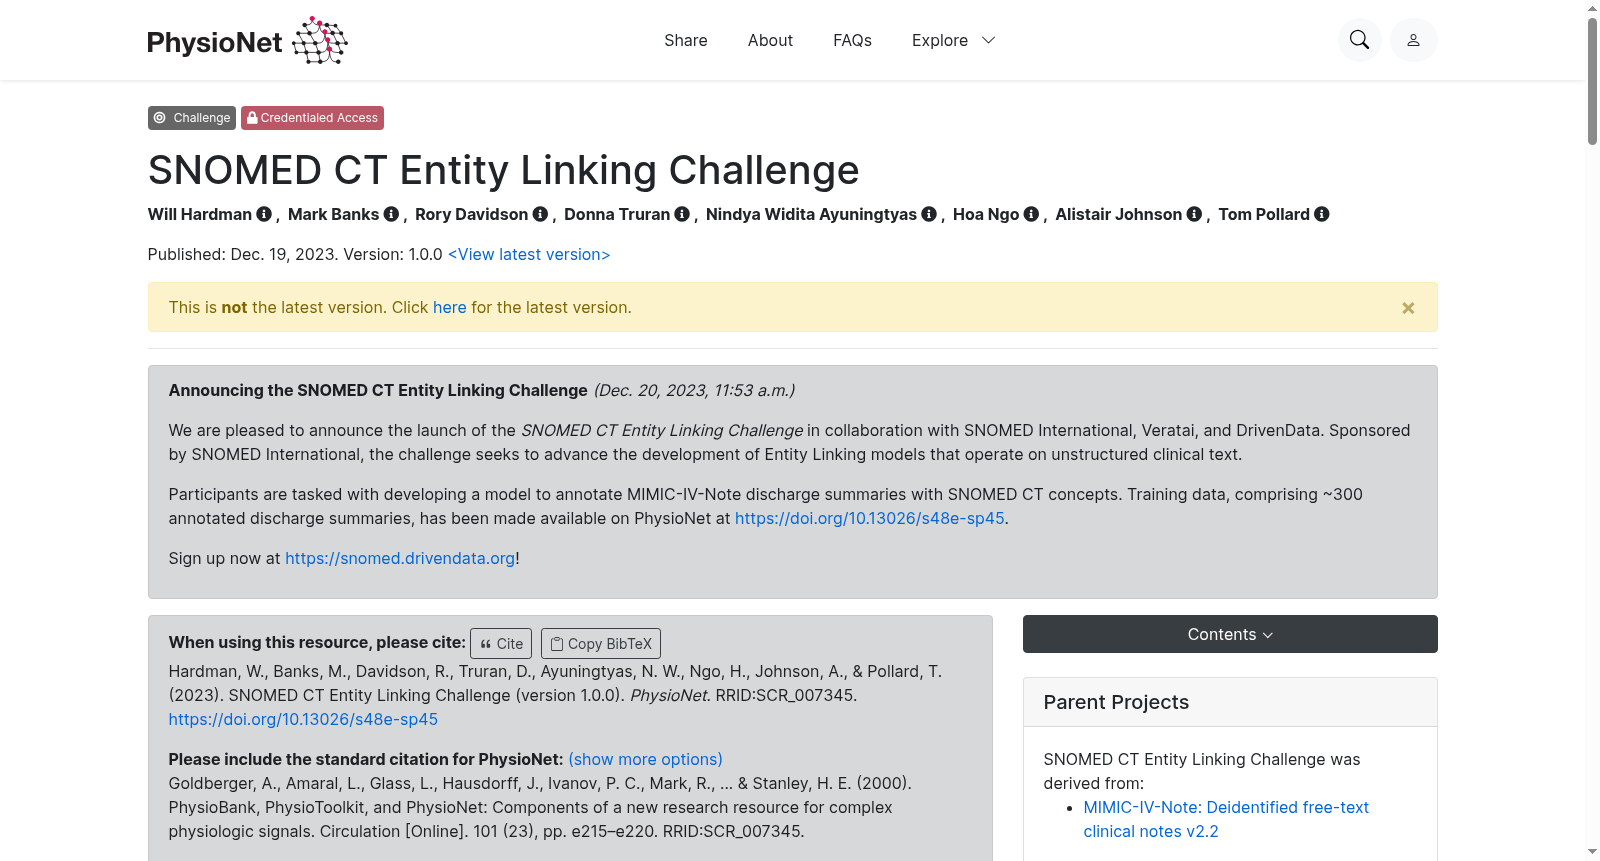Open the FAQs page
Image resolution: width=1600 pixels, height=861 pixels.
tap(852, 40)
